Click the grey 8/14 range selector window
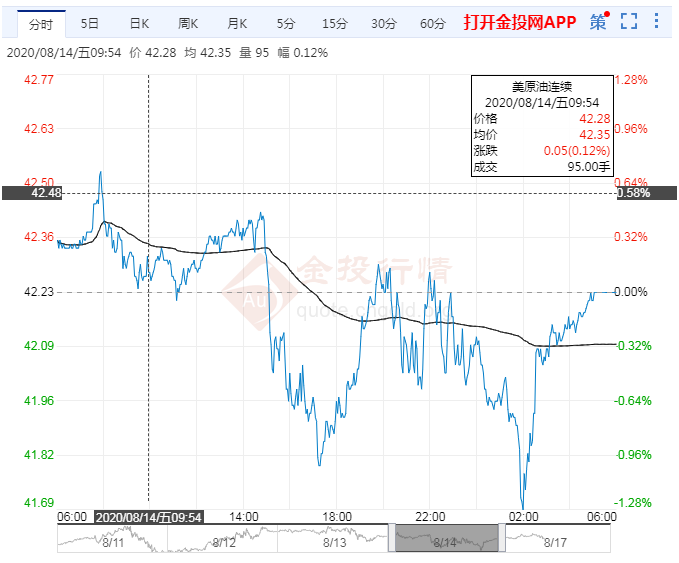Screen dimensions: 679x563 446,538
